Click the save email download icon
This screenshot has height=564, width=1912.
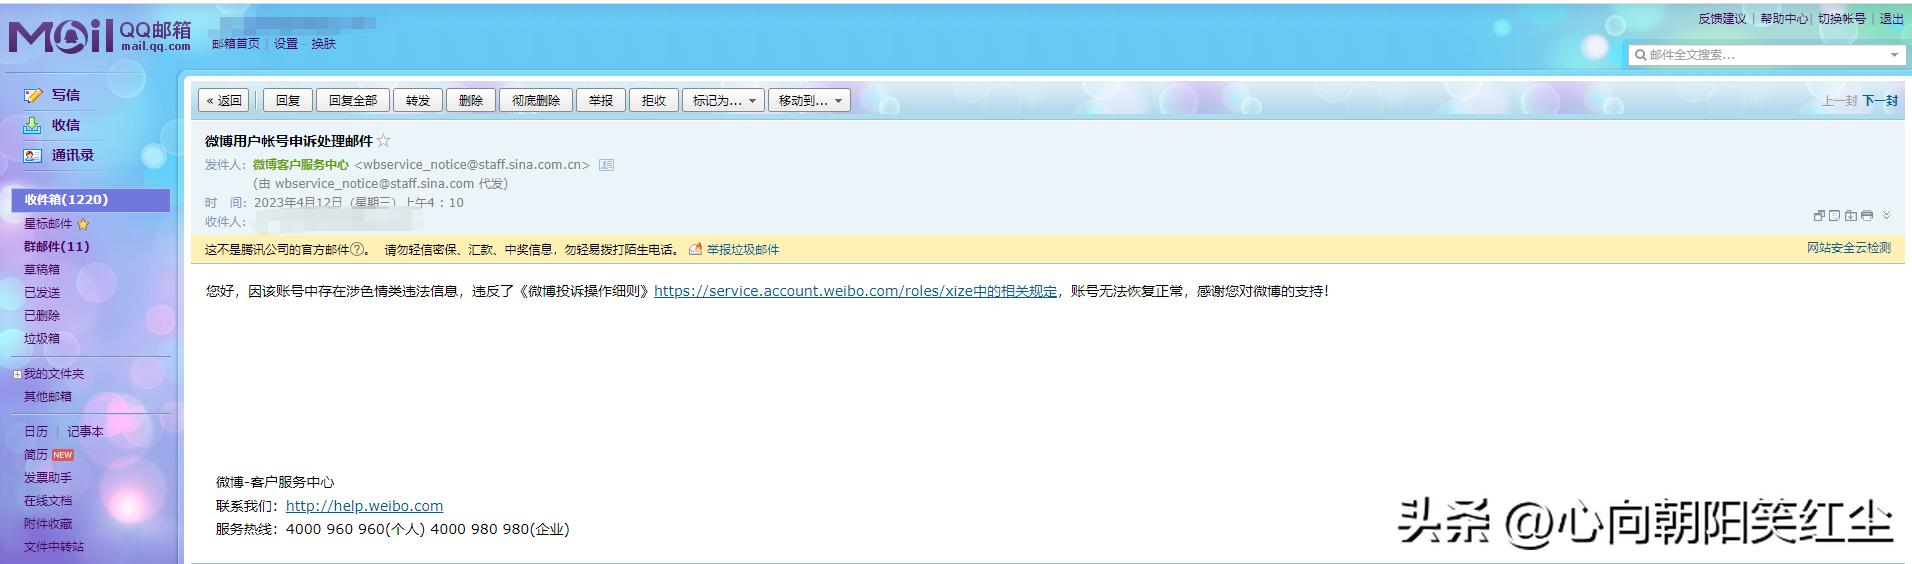pos(1850,215)
